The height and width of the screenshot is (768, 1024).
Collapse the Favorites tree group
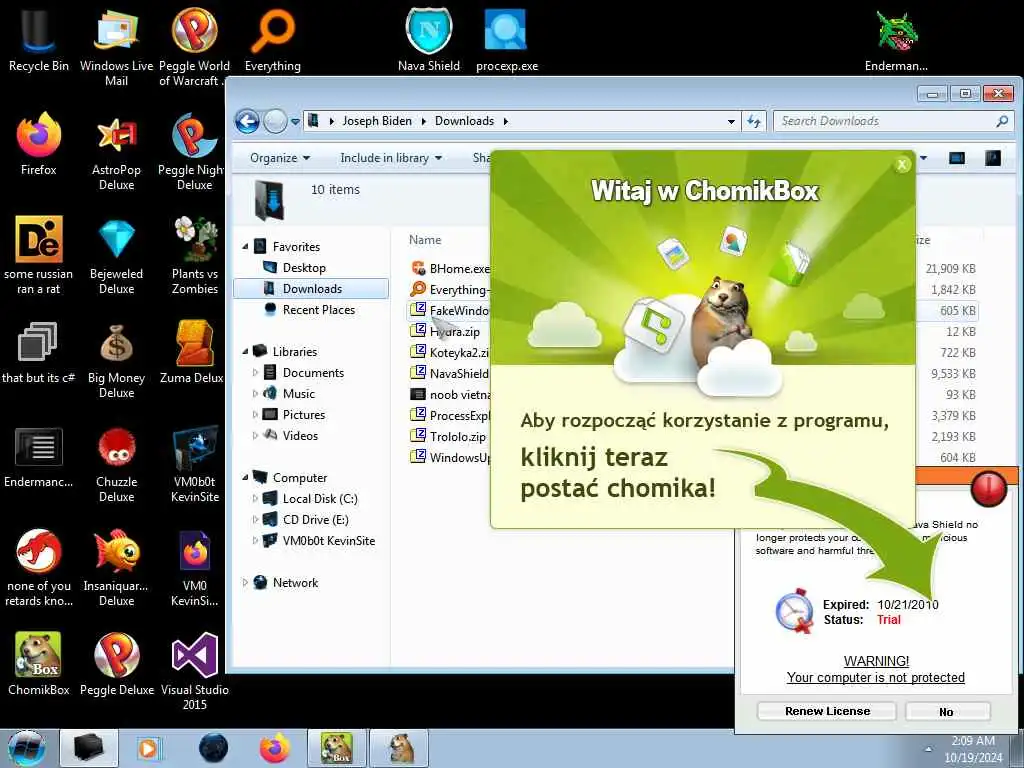click(x=246, y=247)
